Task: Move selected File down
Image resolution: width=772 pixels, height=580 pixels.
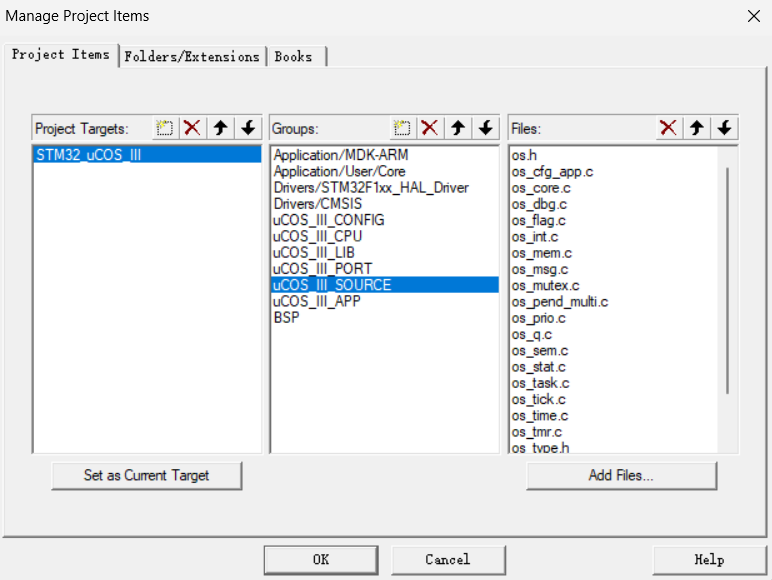Action: point(724,129)
